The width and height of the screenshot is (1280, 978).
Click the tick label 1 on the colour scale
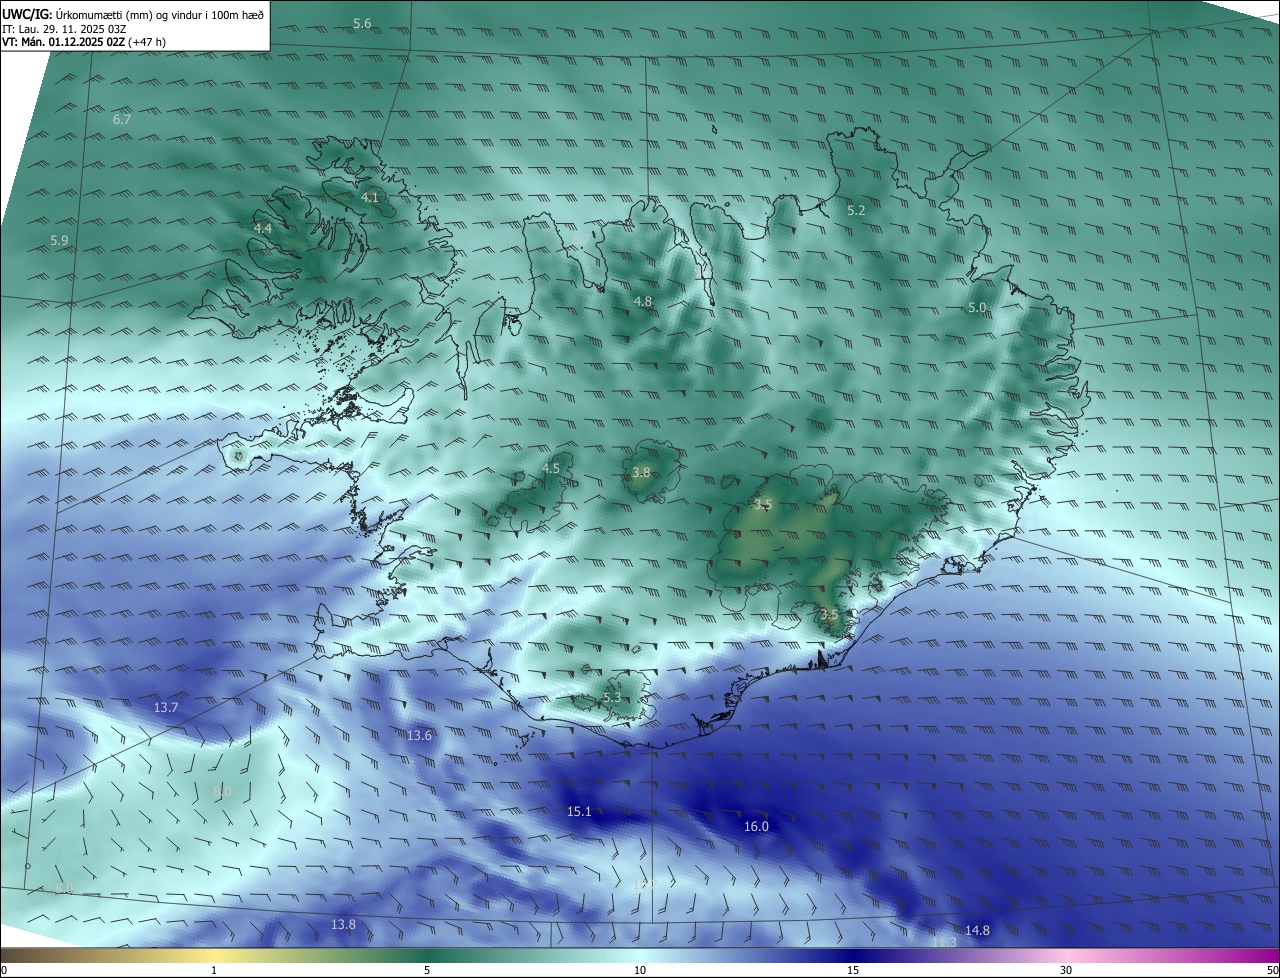click(214, 970)
